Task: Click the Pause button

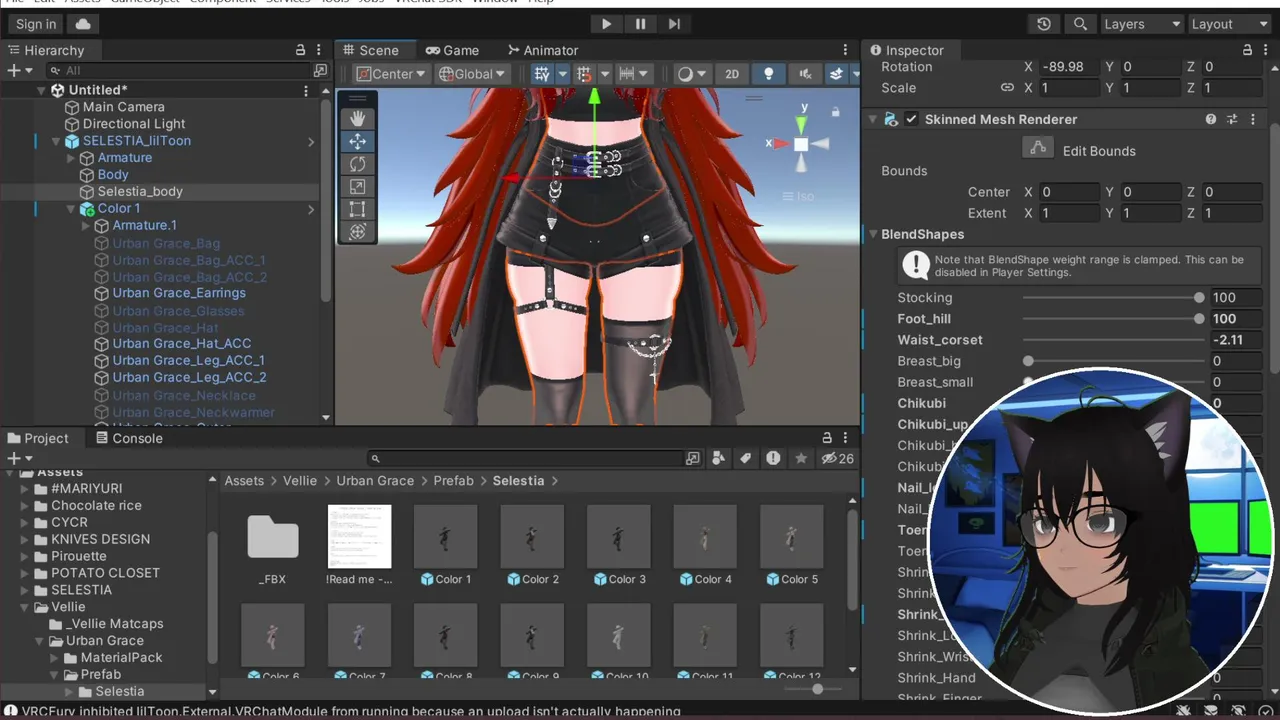Action: (x=640, y=24)
